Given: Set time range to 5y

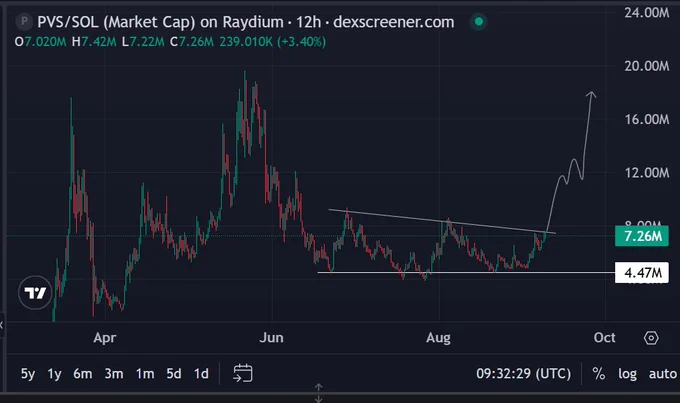Looking at the screenshot, I should click(x=28, y=374).
